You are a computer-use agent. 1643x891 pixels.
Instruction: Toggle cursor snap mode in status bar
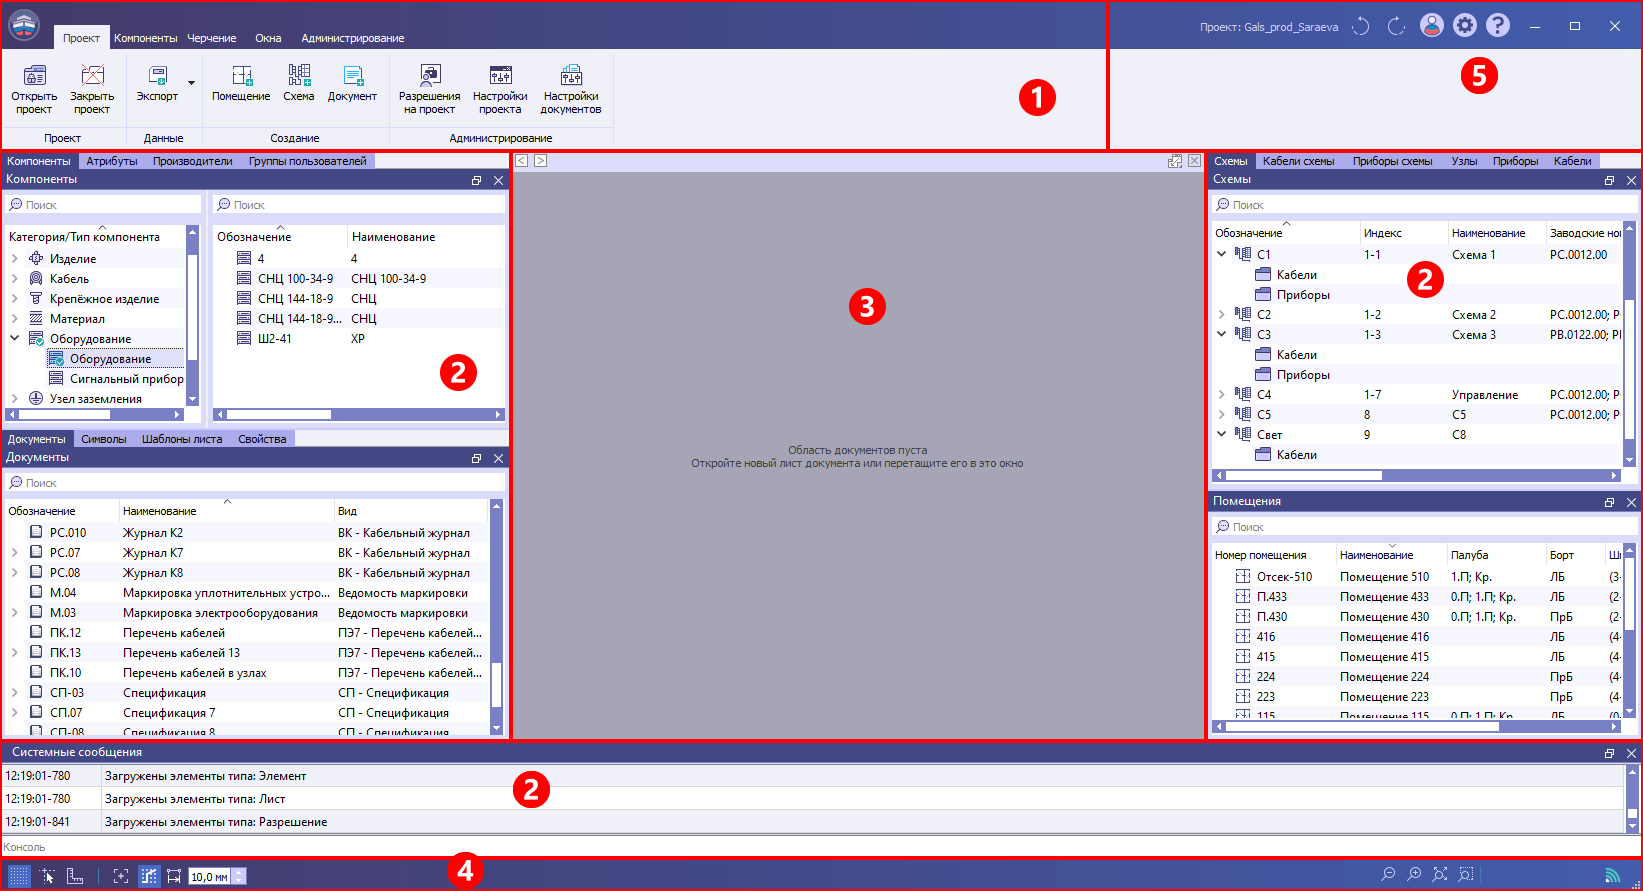click(47, 876)
